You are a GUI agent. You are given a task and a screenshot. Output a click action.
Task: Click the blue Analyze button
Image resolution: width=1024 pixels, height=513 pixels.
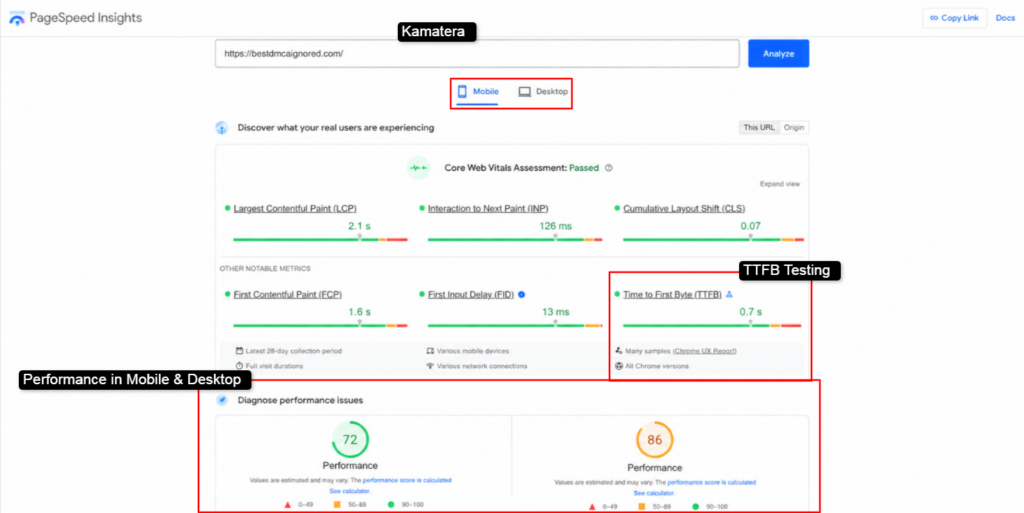tap(778, 54)
